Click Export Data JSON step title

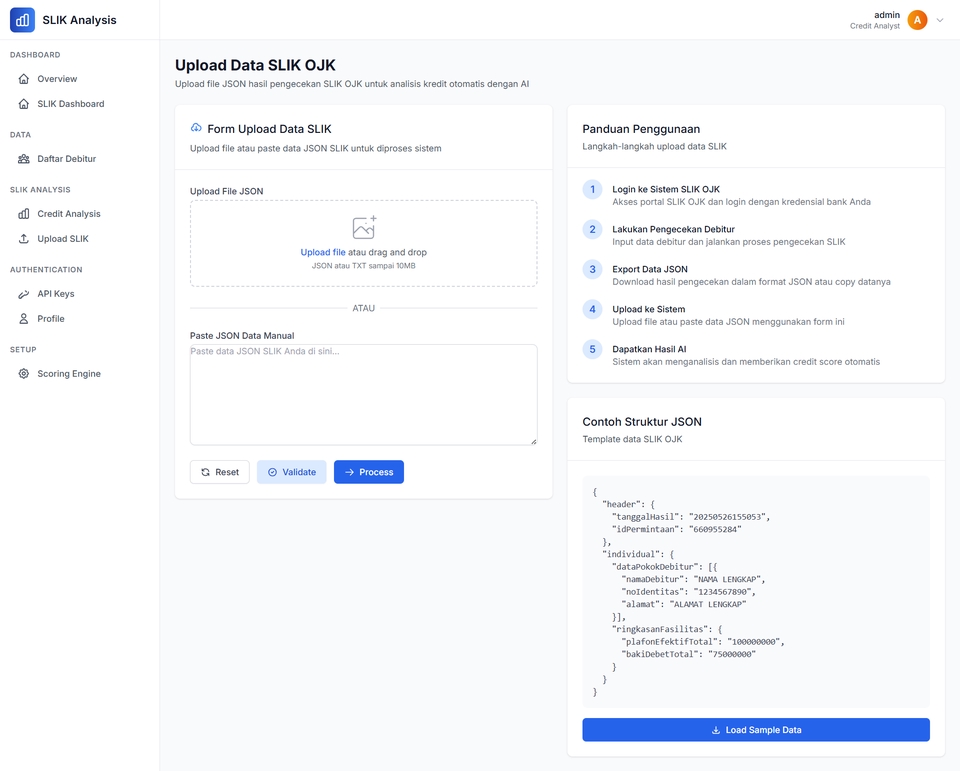pos(650,269)
